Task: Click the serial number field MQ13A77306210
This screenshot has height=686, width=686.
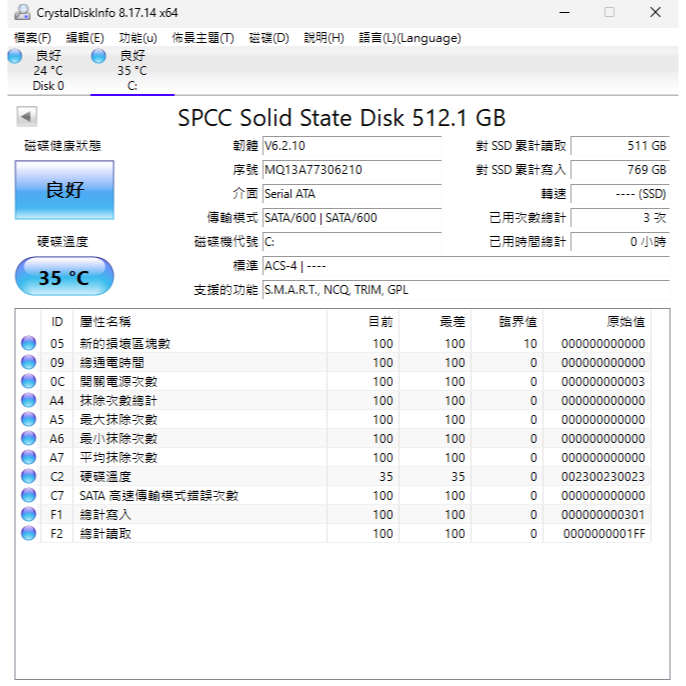Action: tap(352, 170)
